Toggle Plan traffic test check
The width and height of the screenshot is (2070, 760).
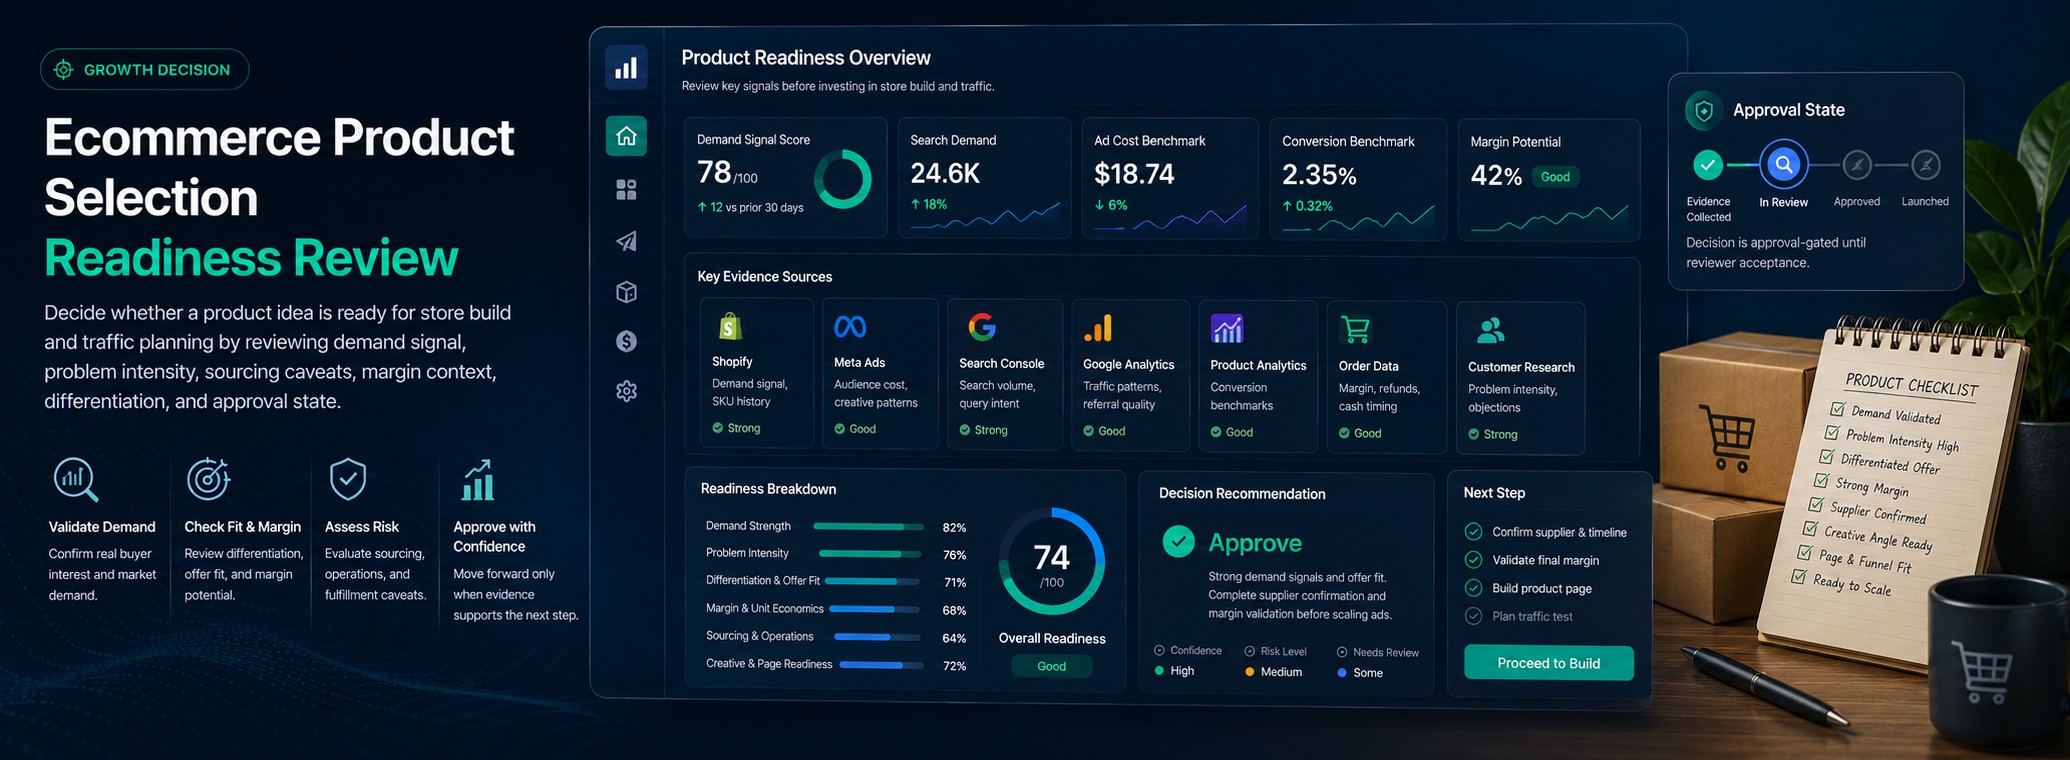coord(1473,616)
